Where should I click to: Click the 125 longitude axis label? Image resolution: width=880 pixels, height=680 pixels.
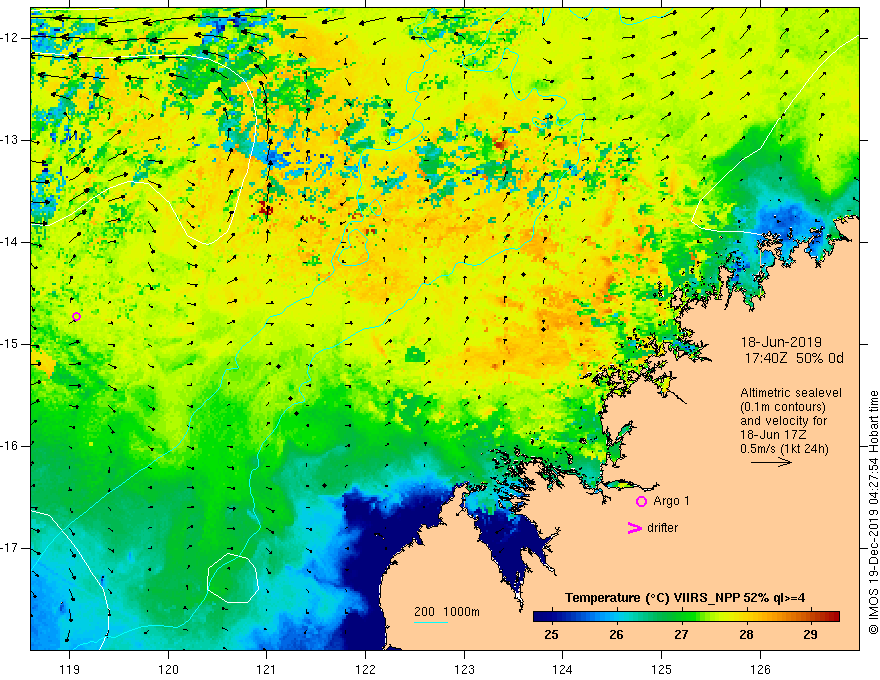pos(662,669)
